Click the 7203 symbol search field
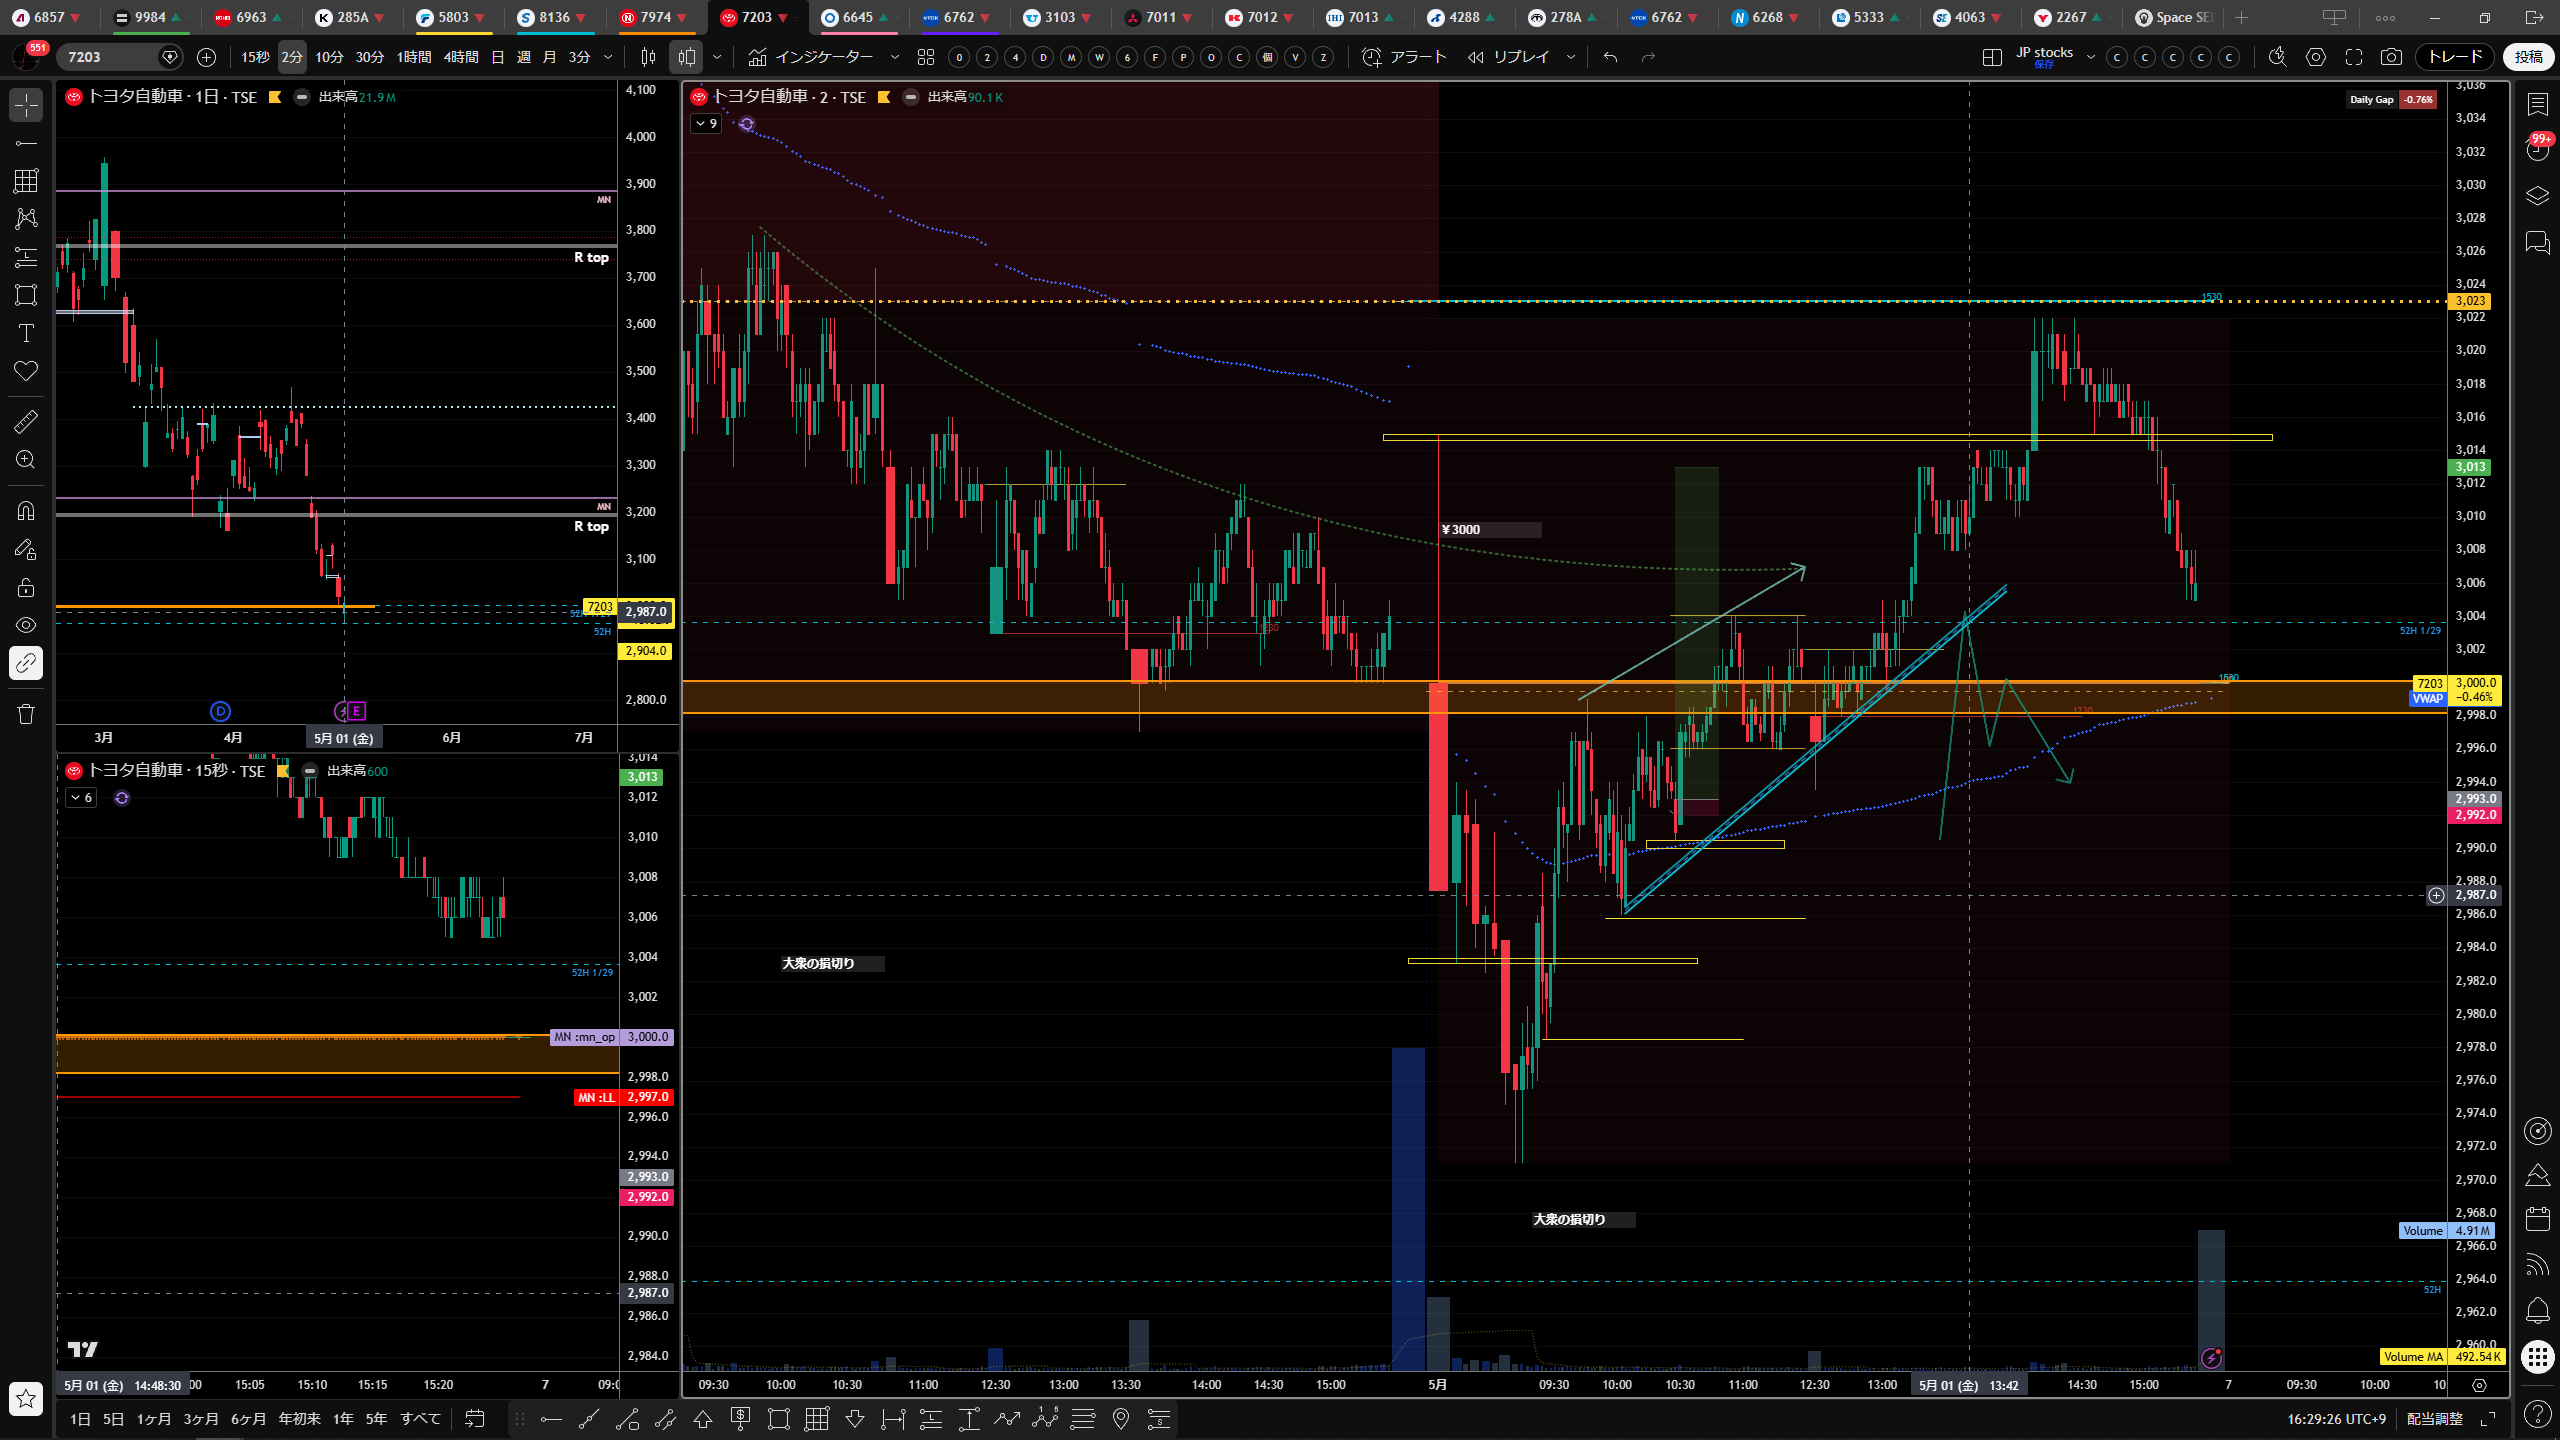The image size is (2560, 1440). click(x=108, y=57)
